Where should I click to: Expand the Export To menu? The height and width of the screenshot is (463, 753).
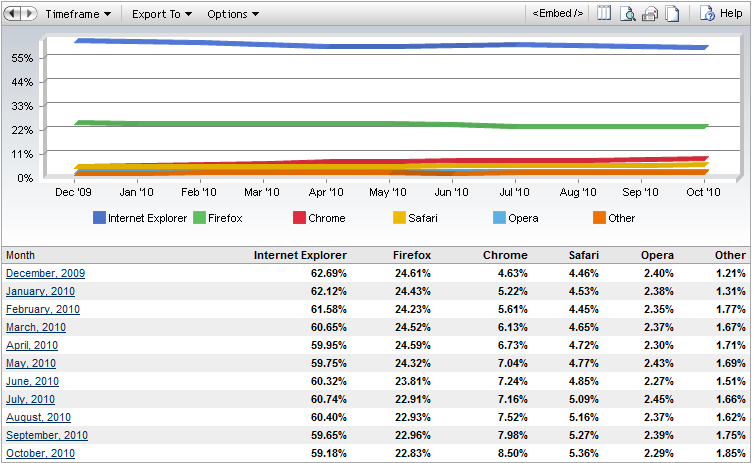161,14
